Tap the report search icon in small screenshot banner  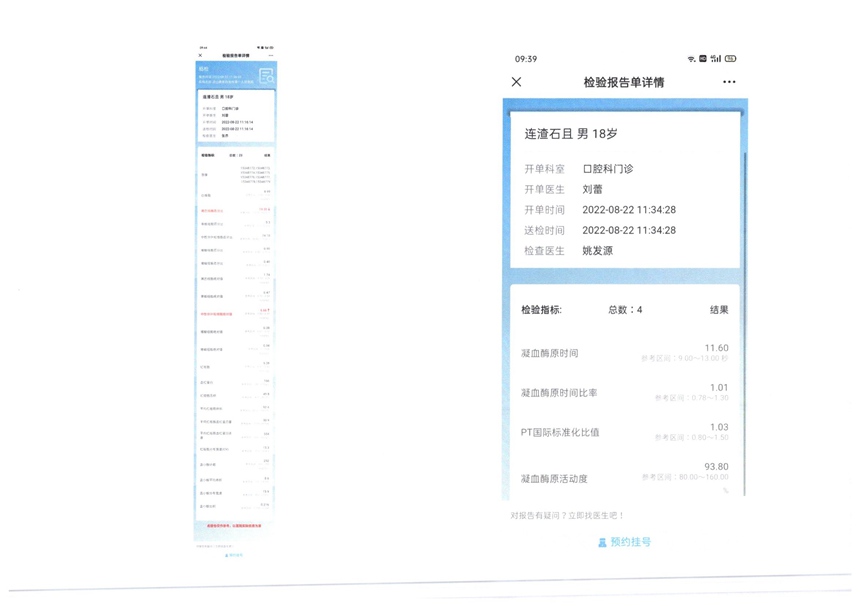[267, 76]
